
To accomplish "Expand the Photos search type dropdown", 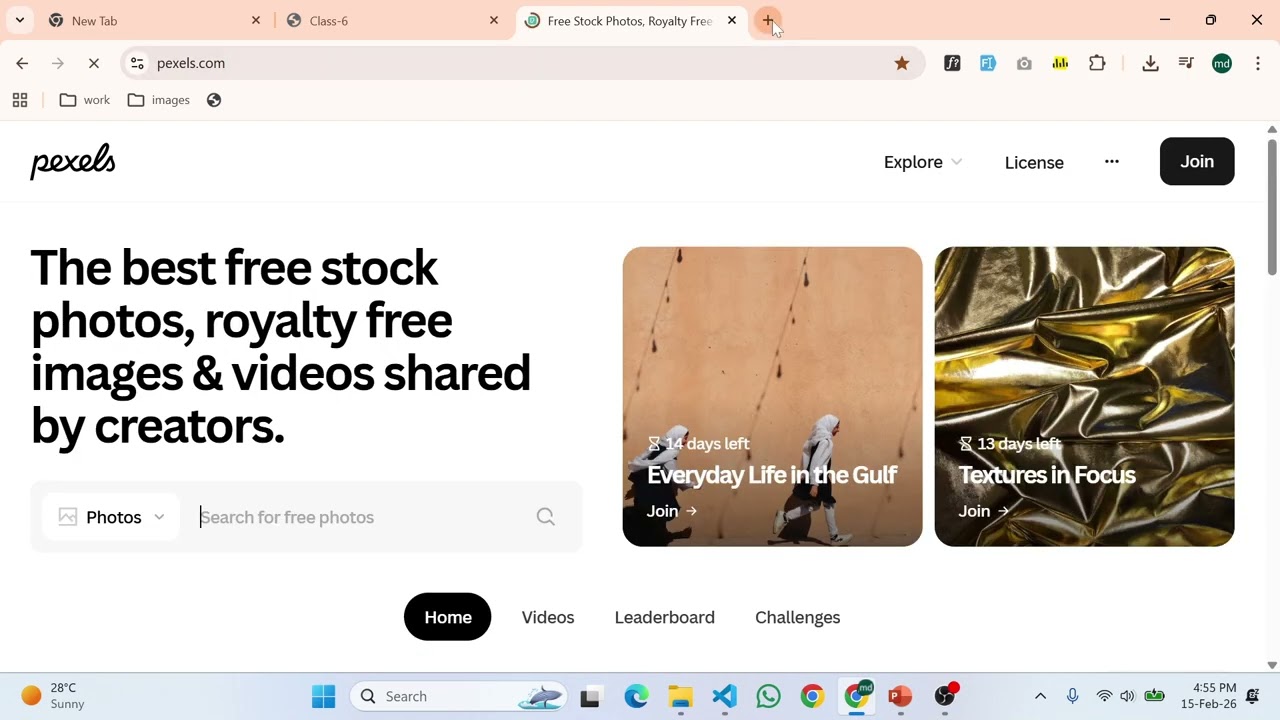I will [112, 517].
